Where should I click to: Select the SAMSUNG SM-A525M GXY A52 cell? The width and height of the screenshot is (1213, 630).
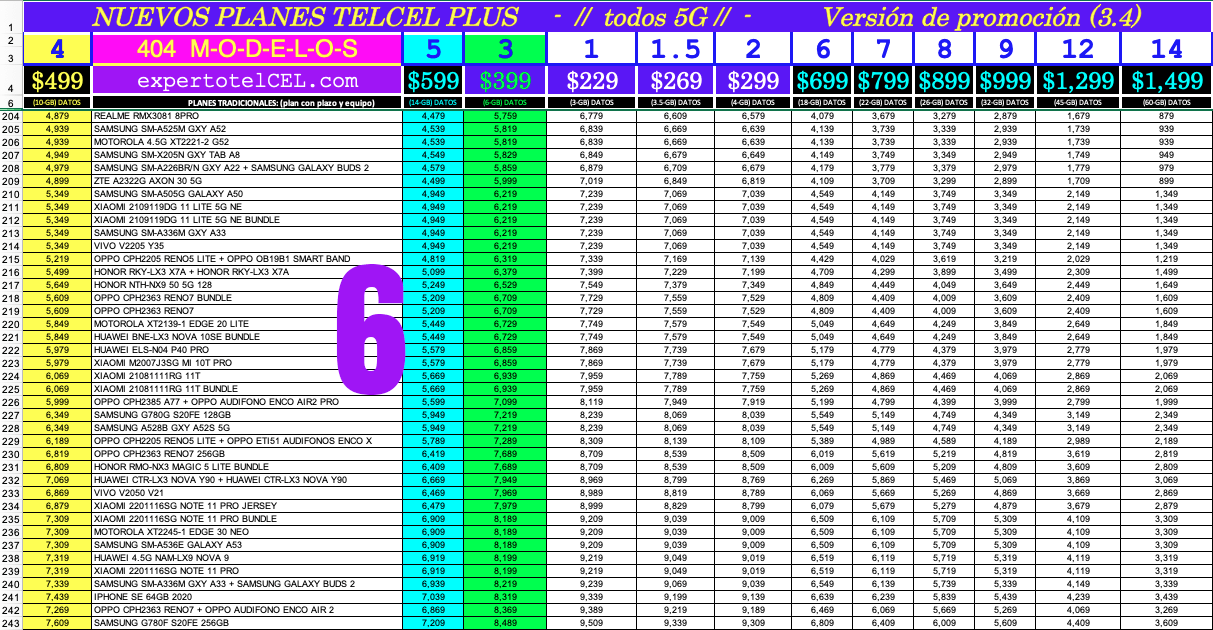pyautogui.click(x=247, y=129)
